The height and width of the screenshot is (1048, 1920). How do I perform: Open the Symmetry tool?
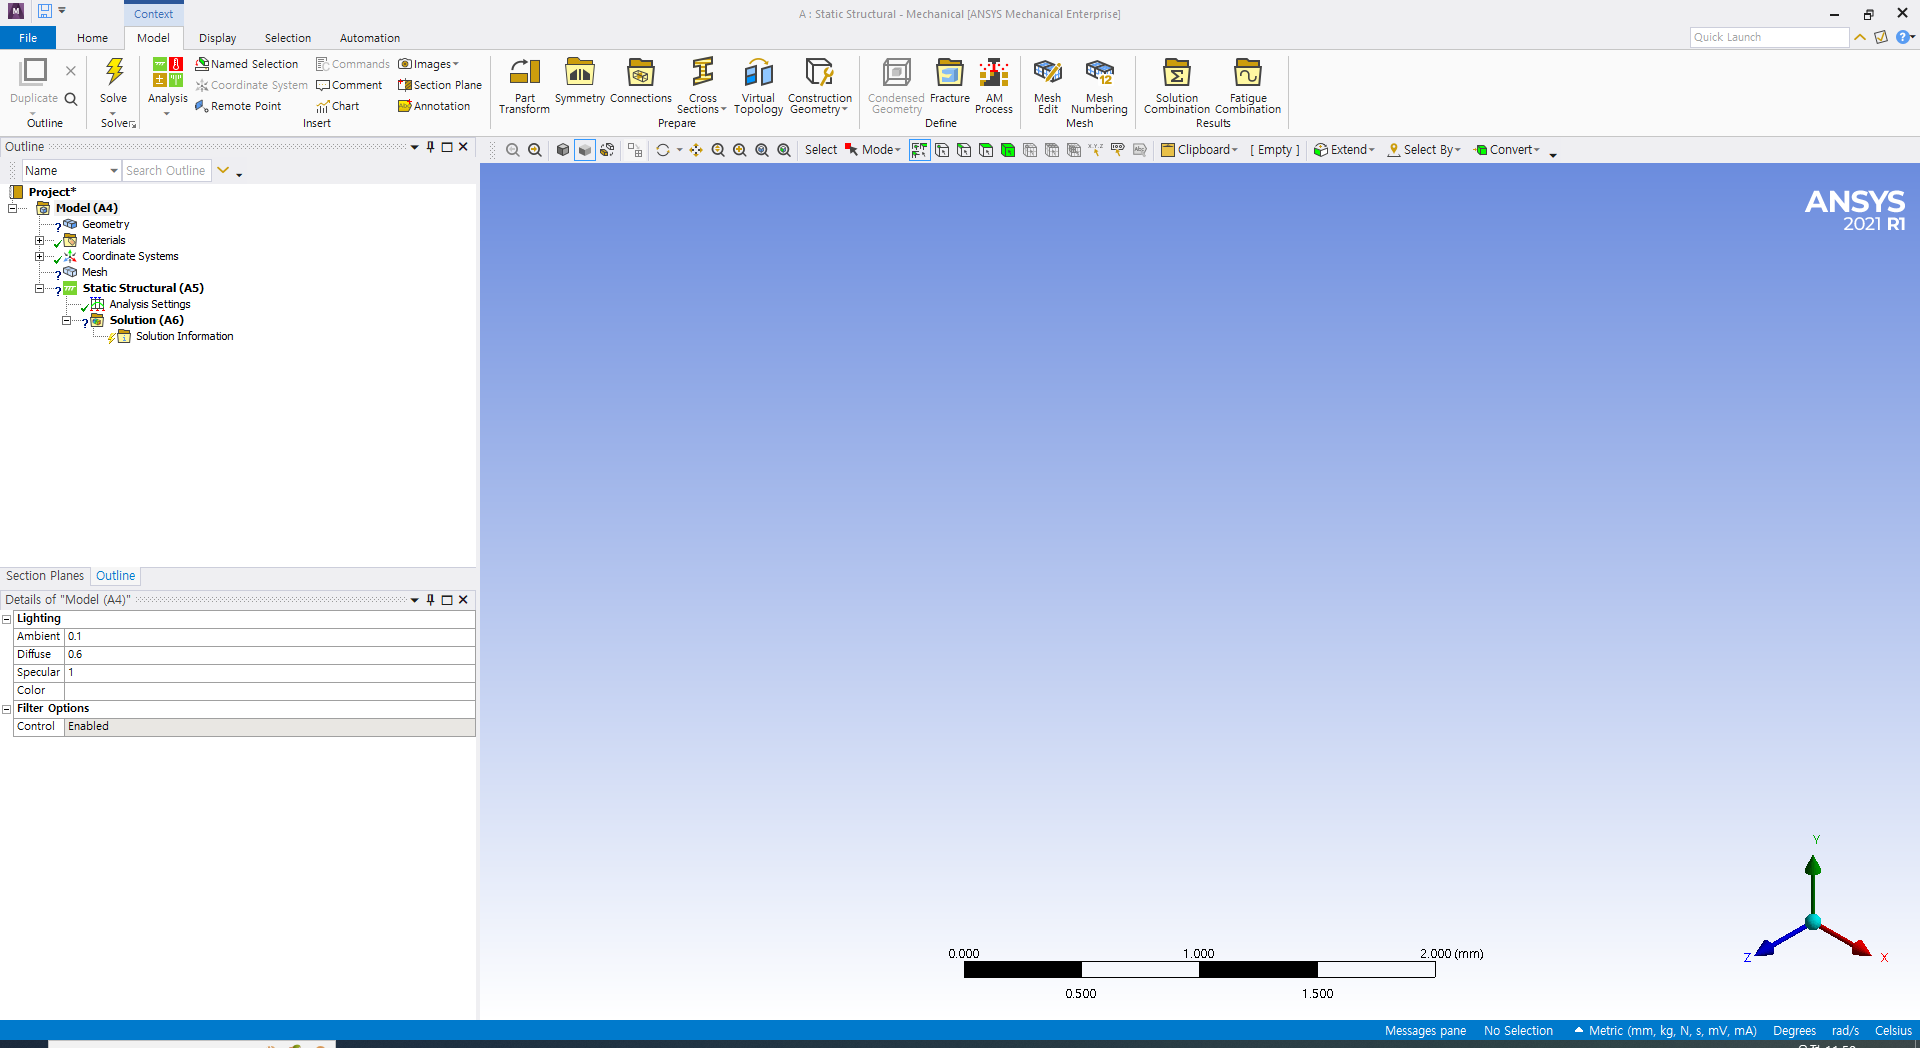(x=580, y=81)
